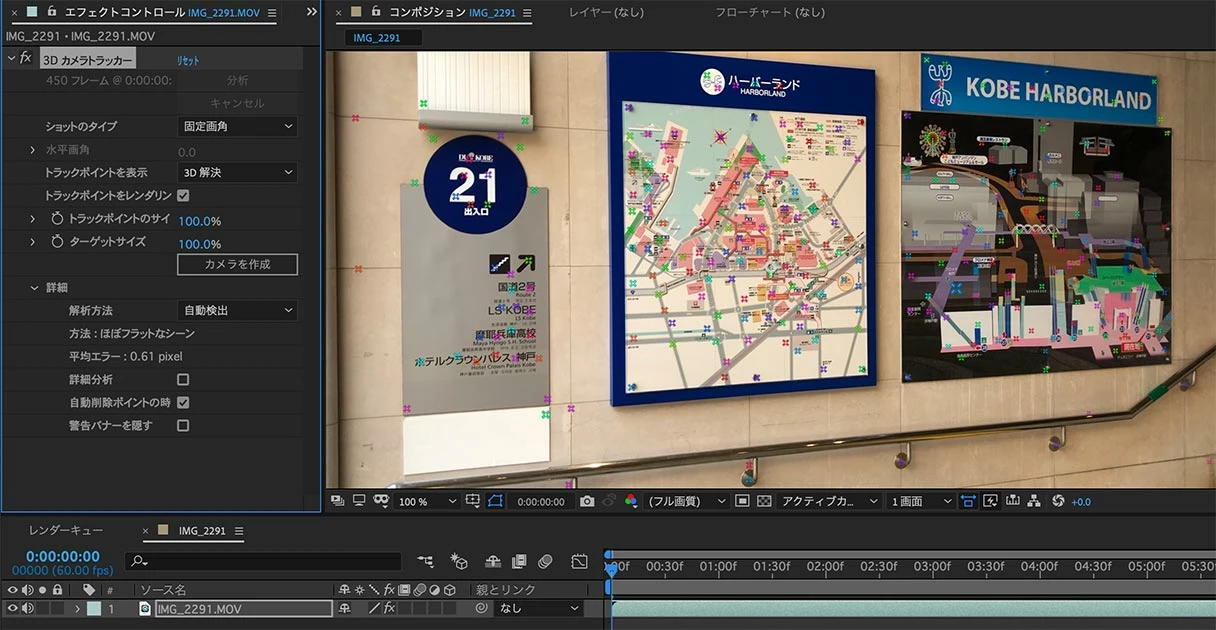Click the stopwatch for ターゲットサイズ

coord(57,242)
